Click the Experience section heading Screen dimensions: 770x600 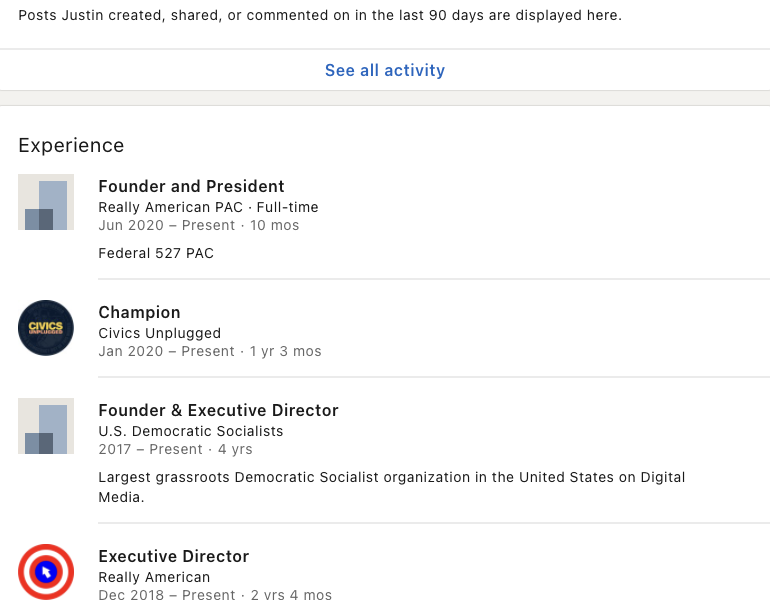point(71,146)
